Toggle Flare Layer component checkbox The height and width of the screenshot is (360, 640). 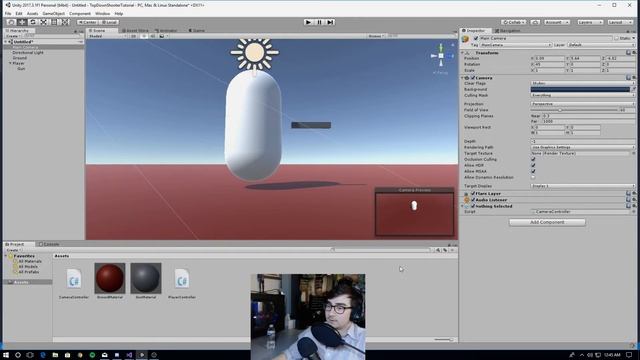pos(473,193)
